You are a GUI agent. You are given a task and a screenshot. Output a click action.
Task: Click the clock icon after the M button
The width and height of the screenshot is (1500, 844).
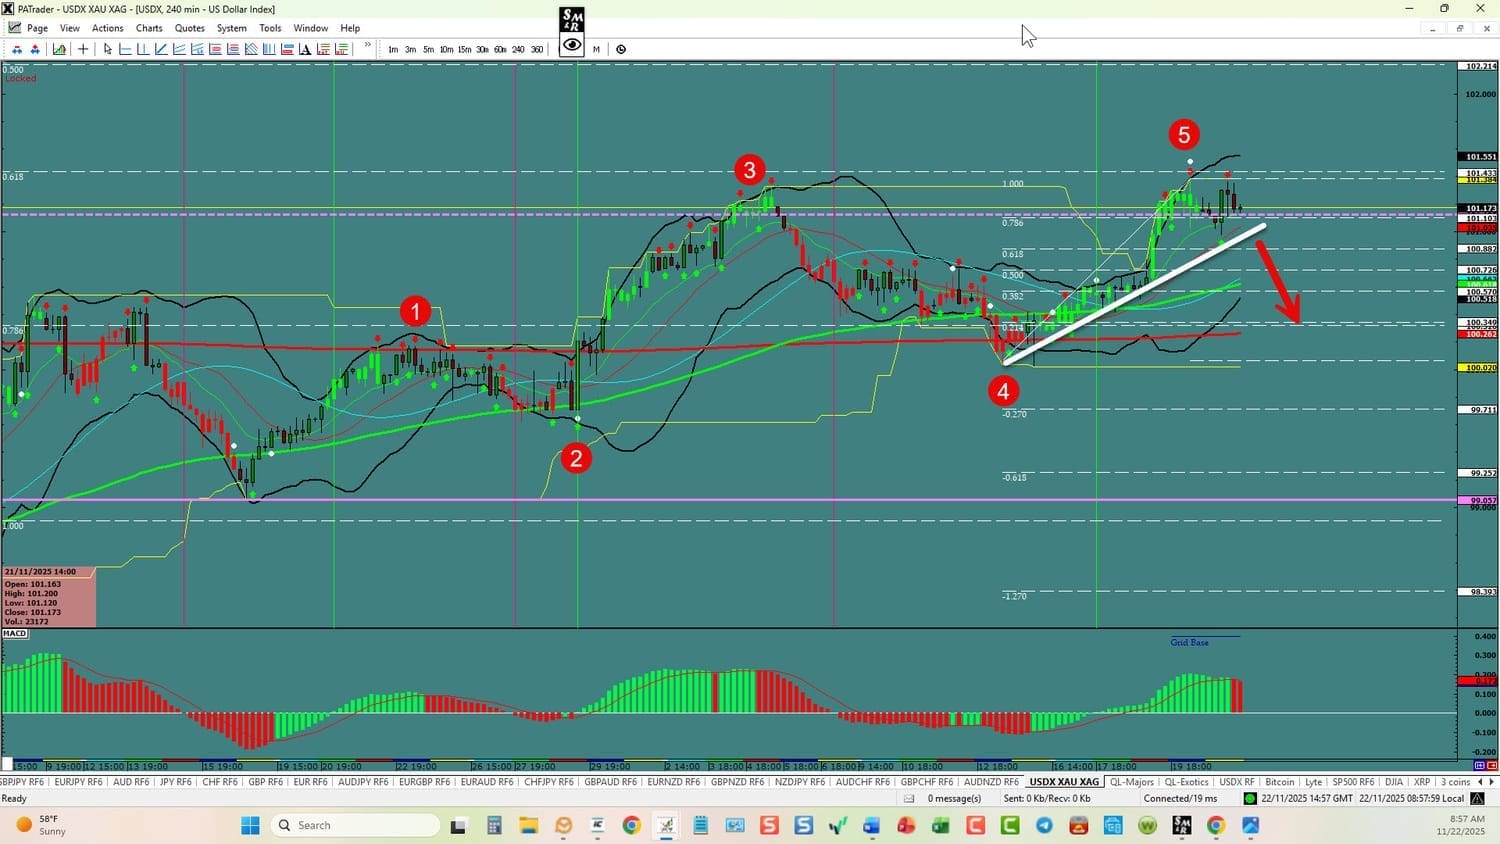(x=621, y=49)
